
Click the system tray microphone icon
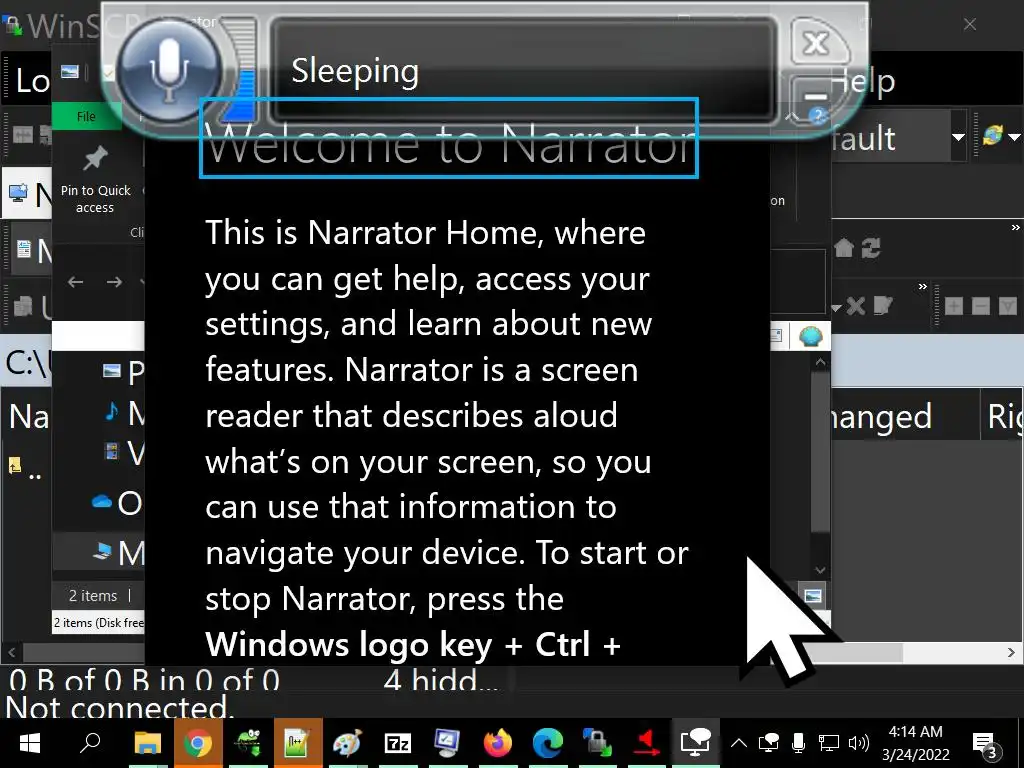coord(798,743)
